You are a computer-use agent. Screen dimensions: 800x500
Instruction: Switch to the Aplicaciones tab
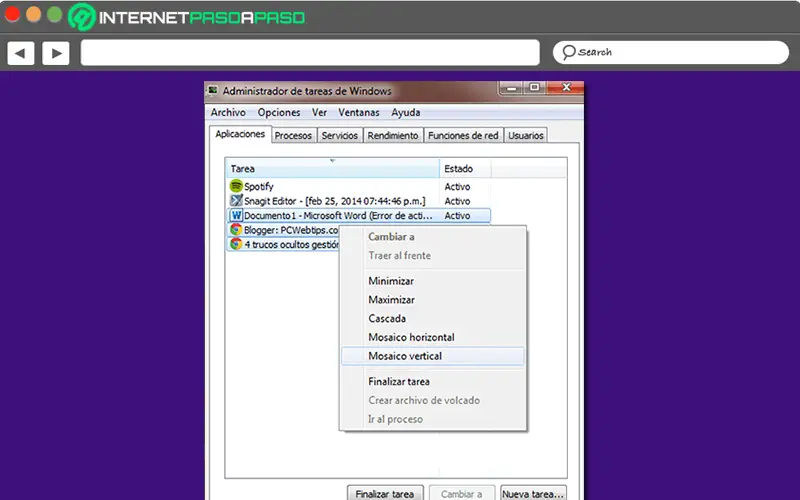tap(240, 134)
